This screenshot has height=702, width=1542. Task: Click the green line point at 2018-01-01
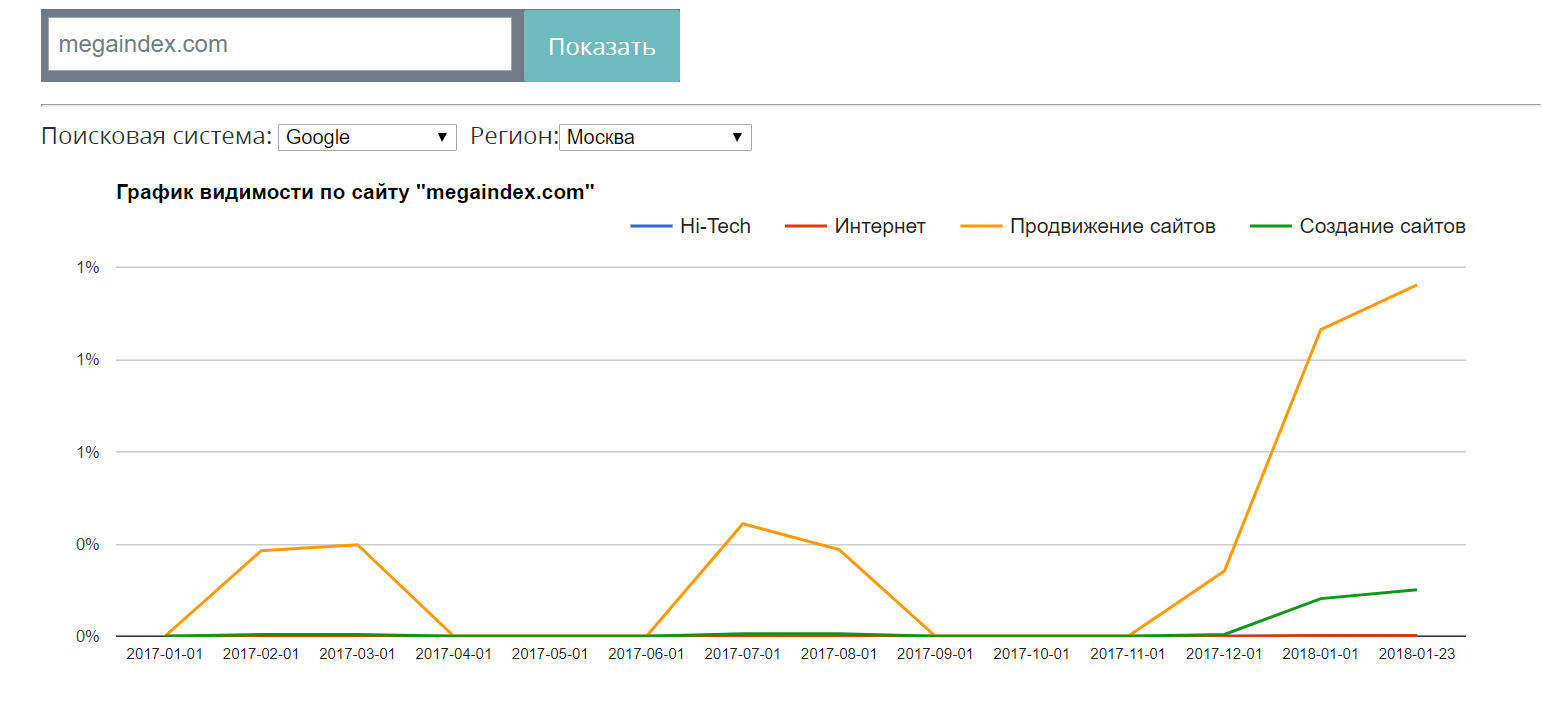[x=1321, y=599]
